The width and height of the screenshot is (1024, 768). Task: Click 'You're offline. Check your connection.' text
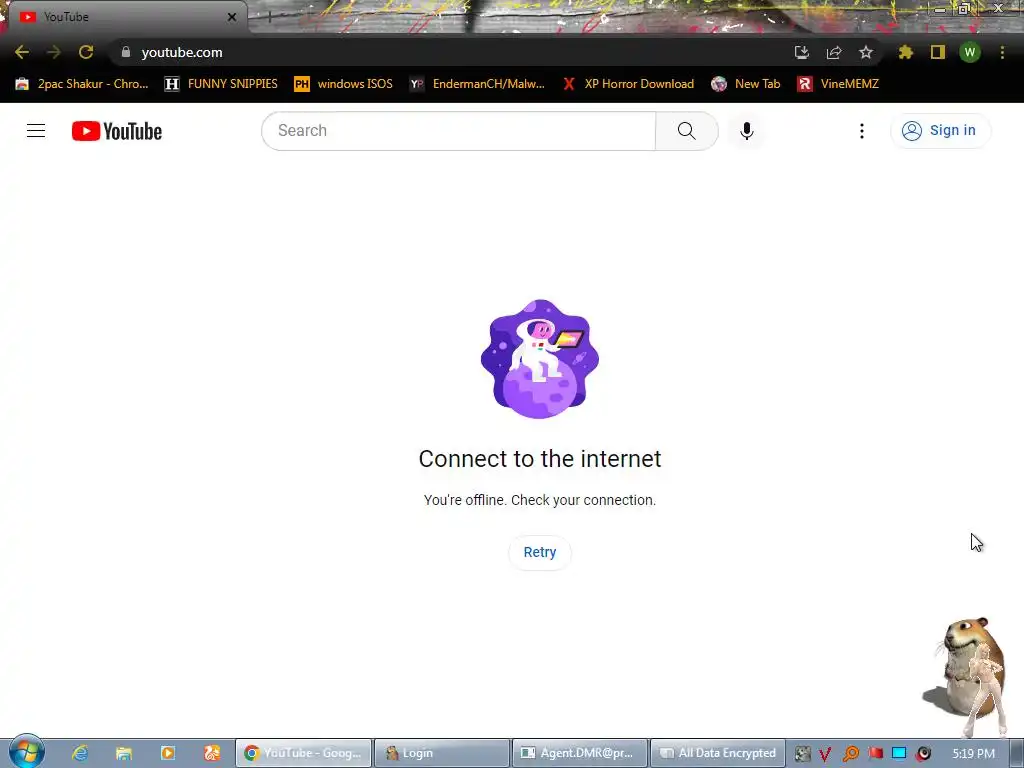(x=540, y=500)
